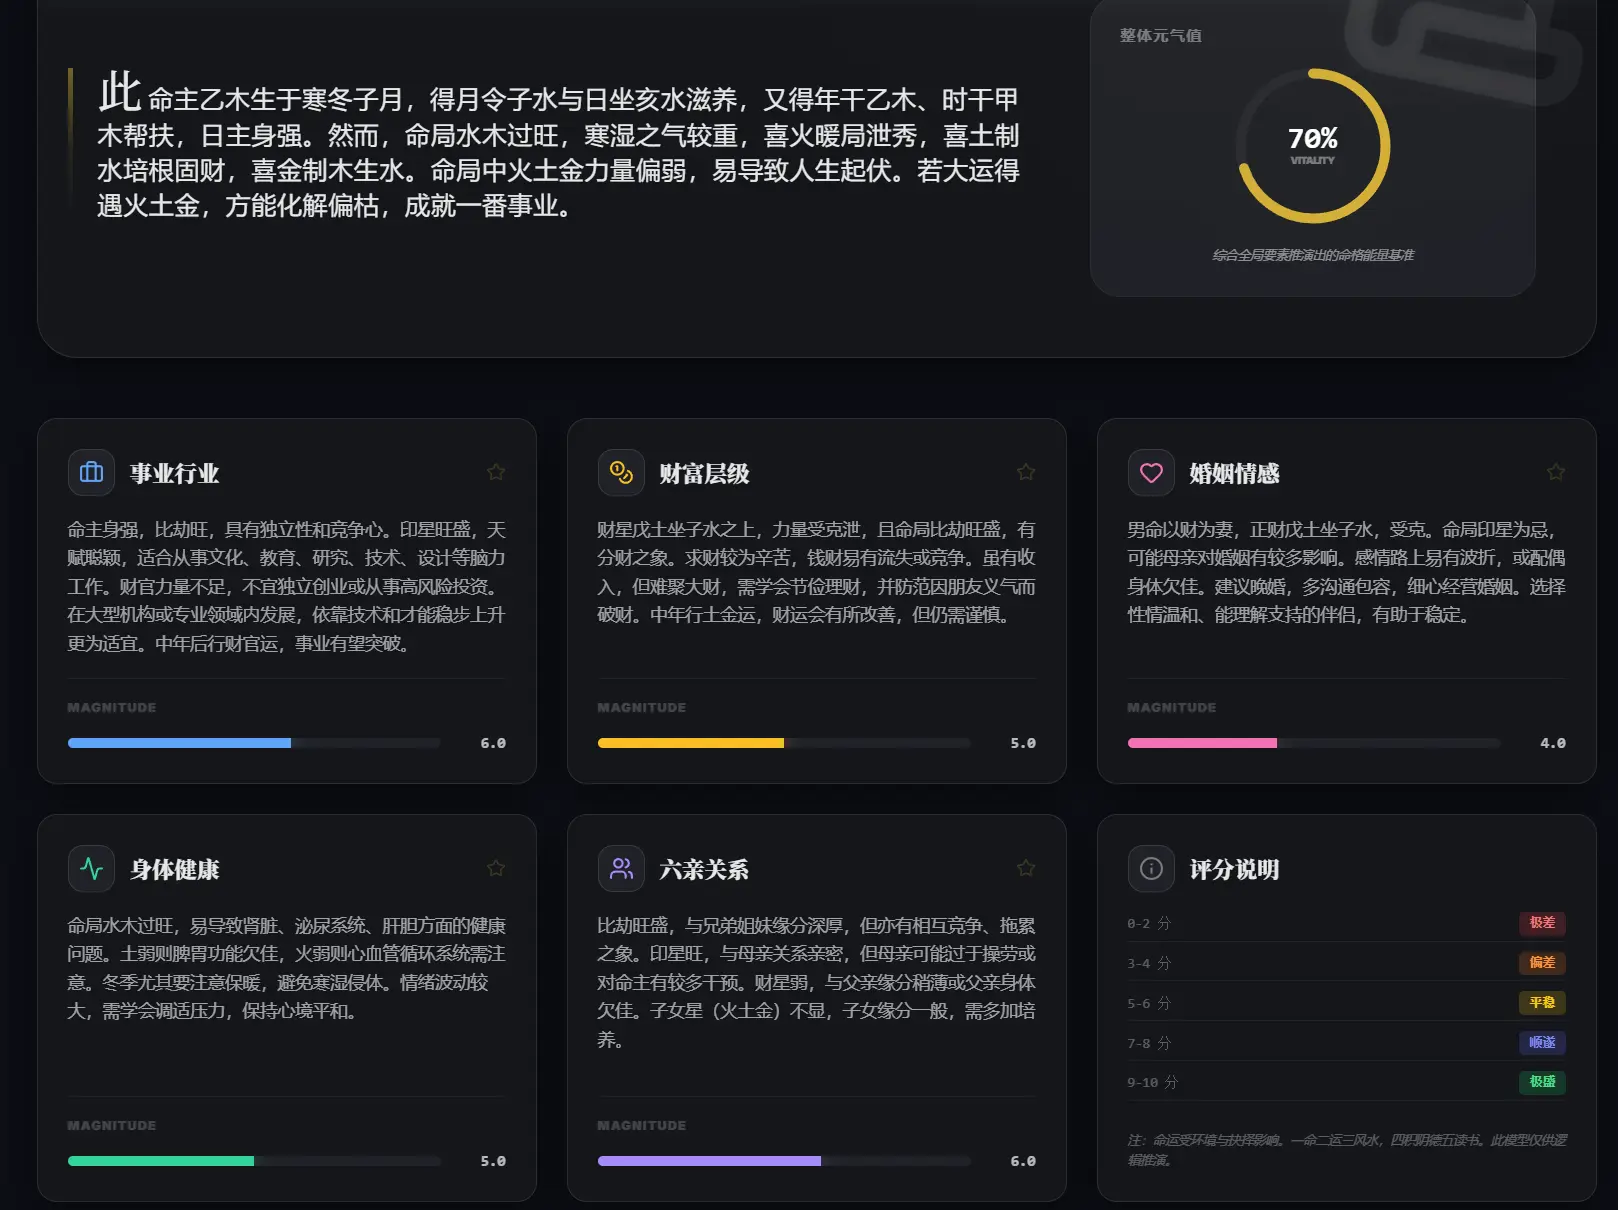Toggle the star on the 财富层级 card
The width and height of the screenshot is (1618, 1210).
pos(1026,472)
